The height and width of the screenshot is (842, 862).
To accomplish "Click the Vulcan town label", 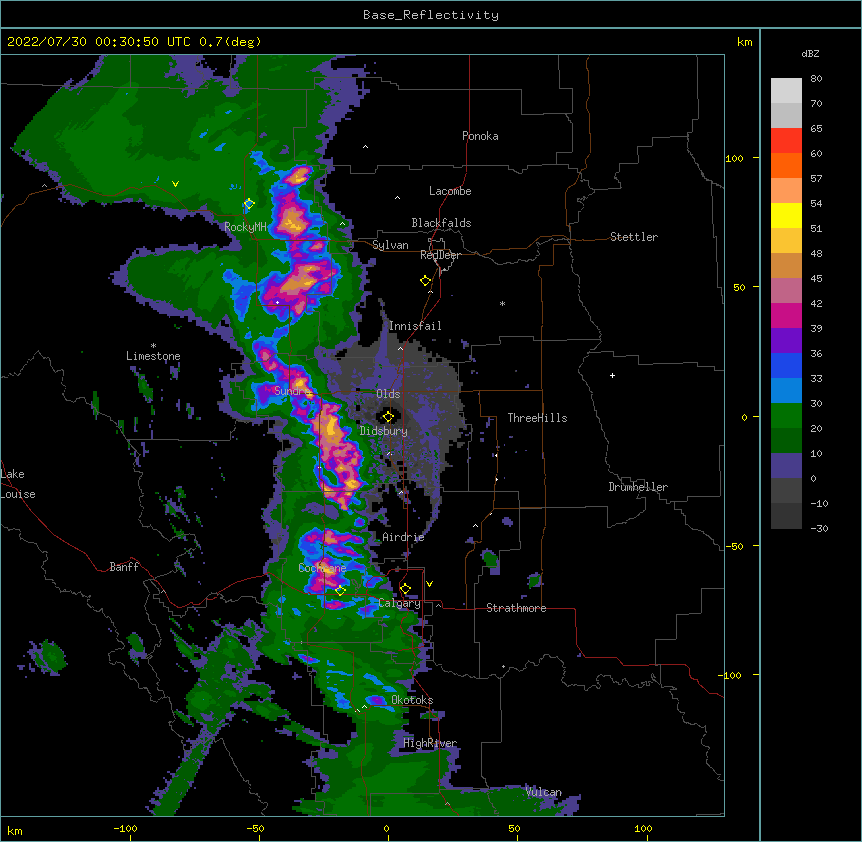I will [x=543, y=792].
